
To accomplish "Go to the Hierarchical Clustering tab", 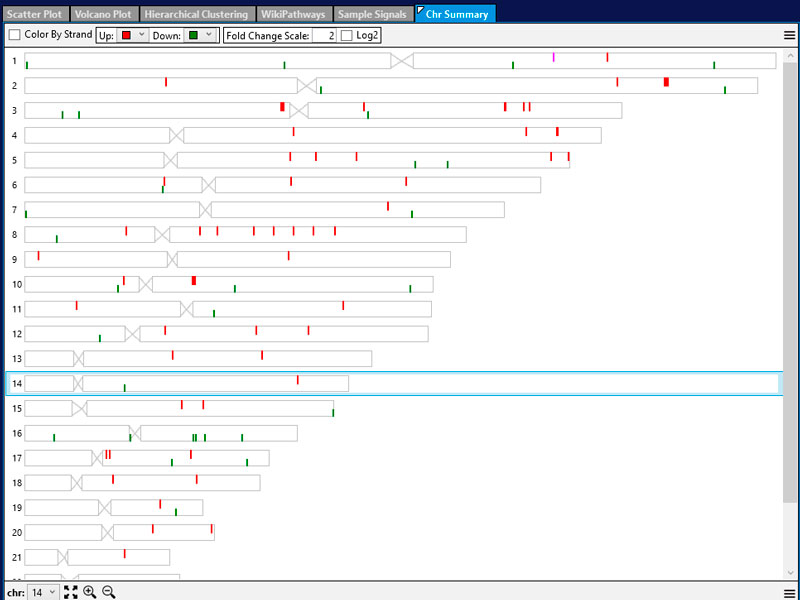I will 196,14.
